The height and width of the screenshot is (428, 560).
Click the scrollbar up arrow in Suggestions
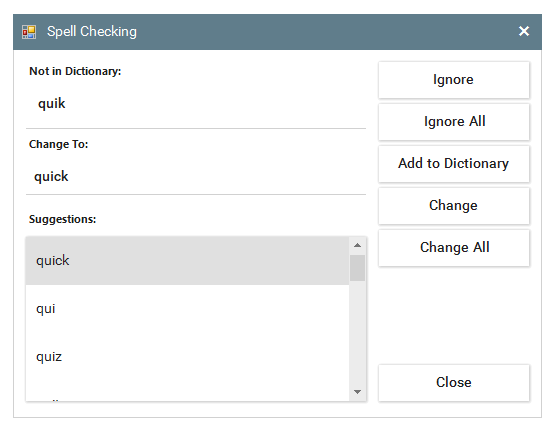pos(357,245)
